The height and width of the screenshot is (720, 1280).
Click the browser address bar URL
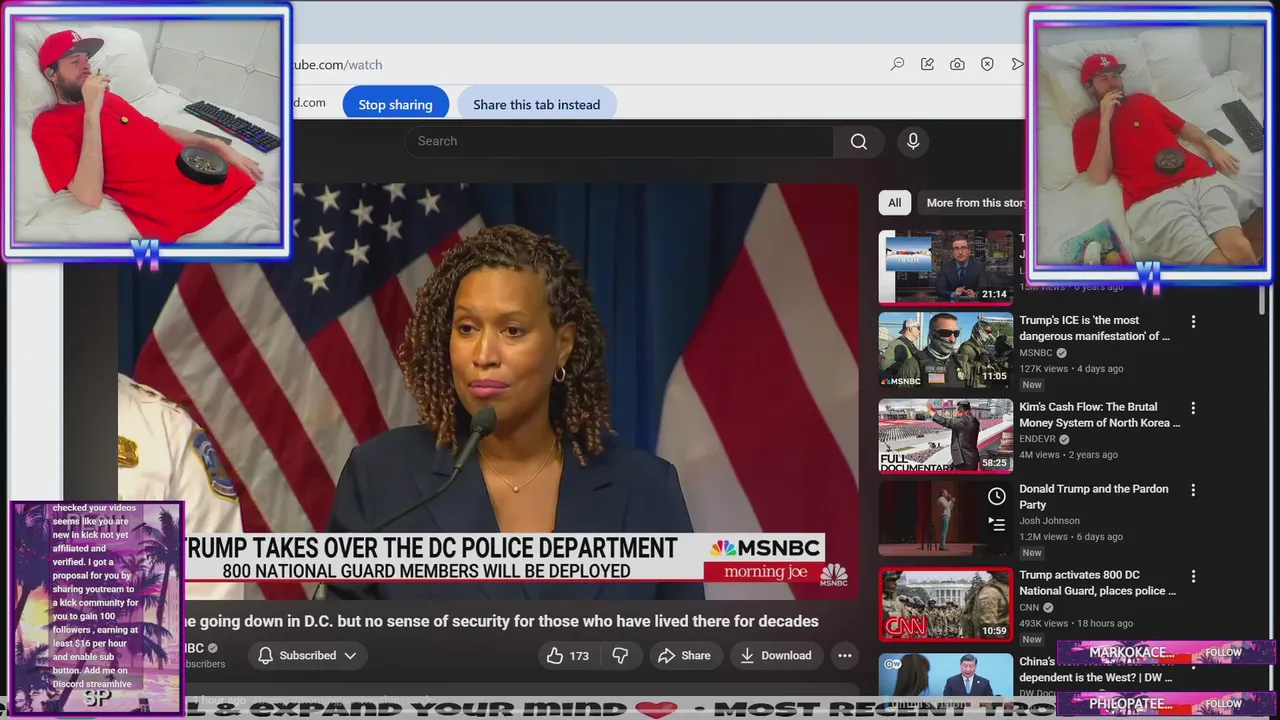point(337,65)
